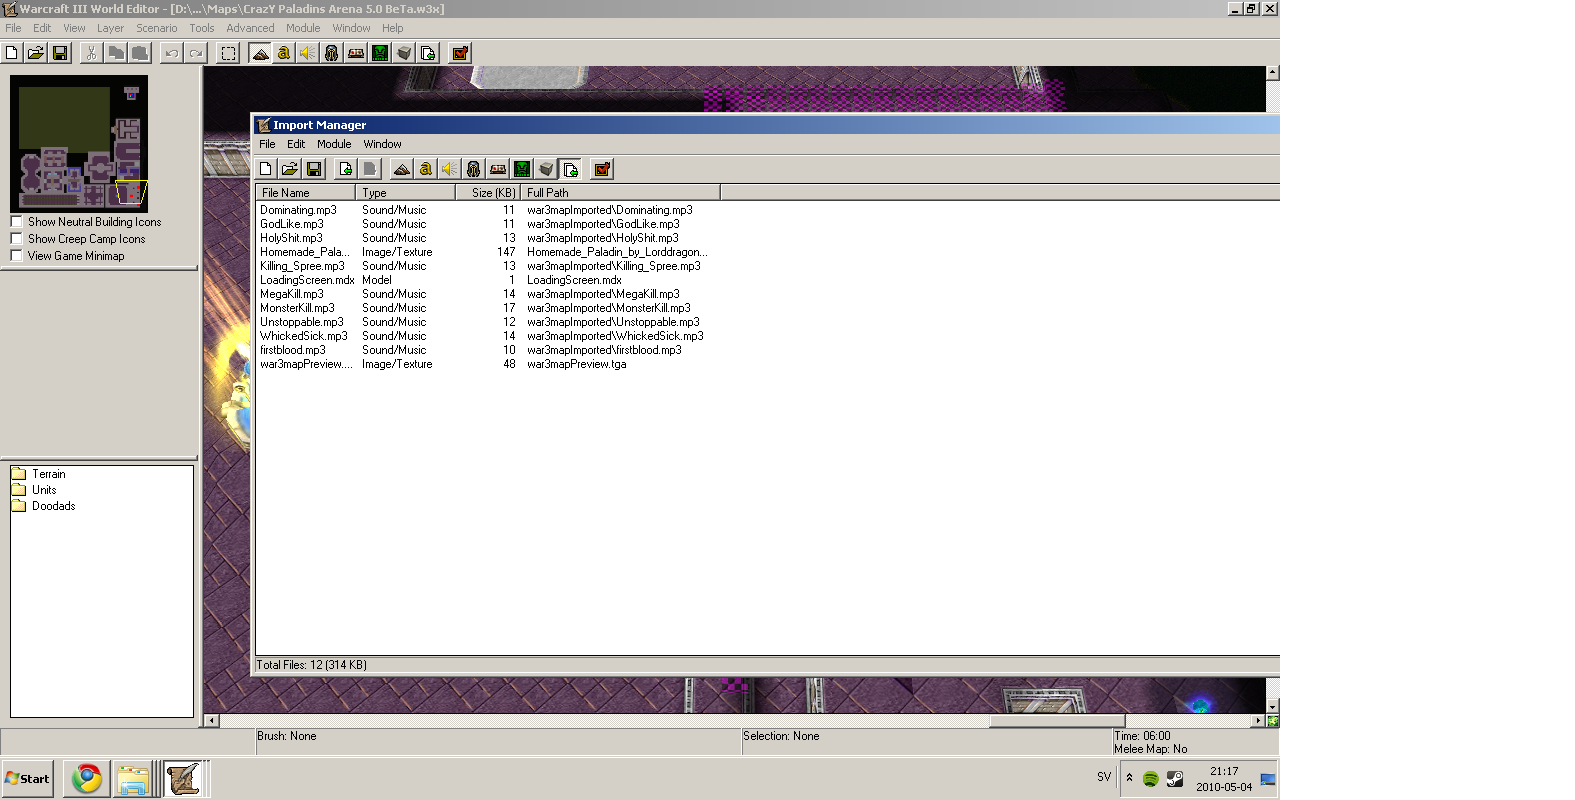Select firstblood.mp3 file entry
The image size is (1575, 800).
pyautogui.click(x=293, y=350)
